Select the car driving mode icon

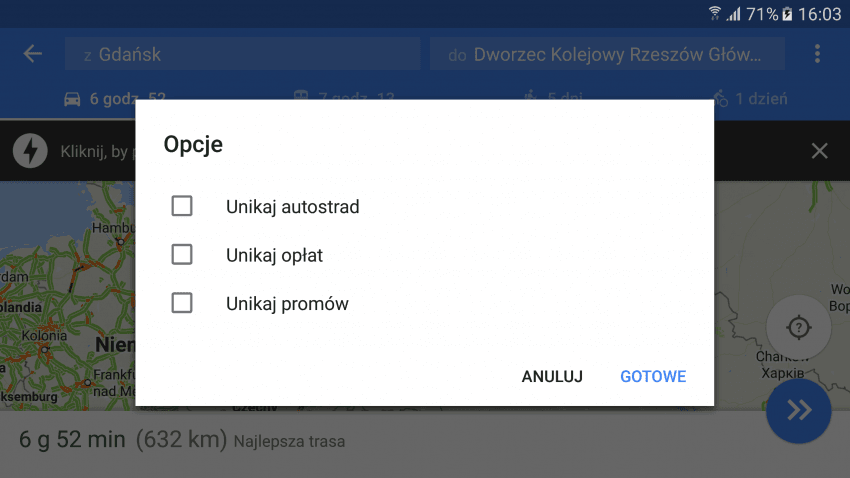click(72, 99)
